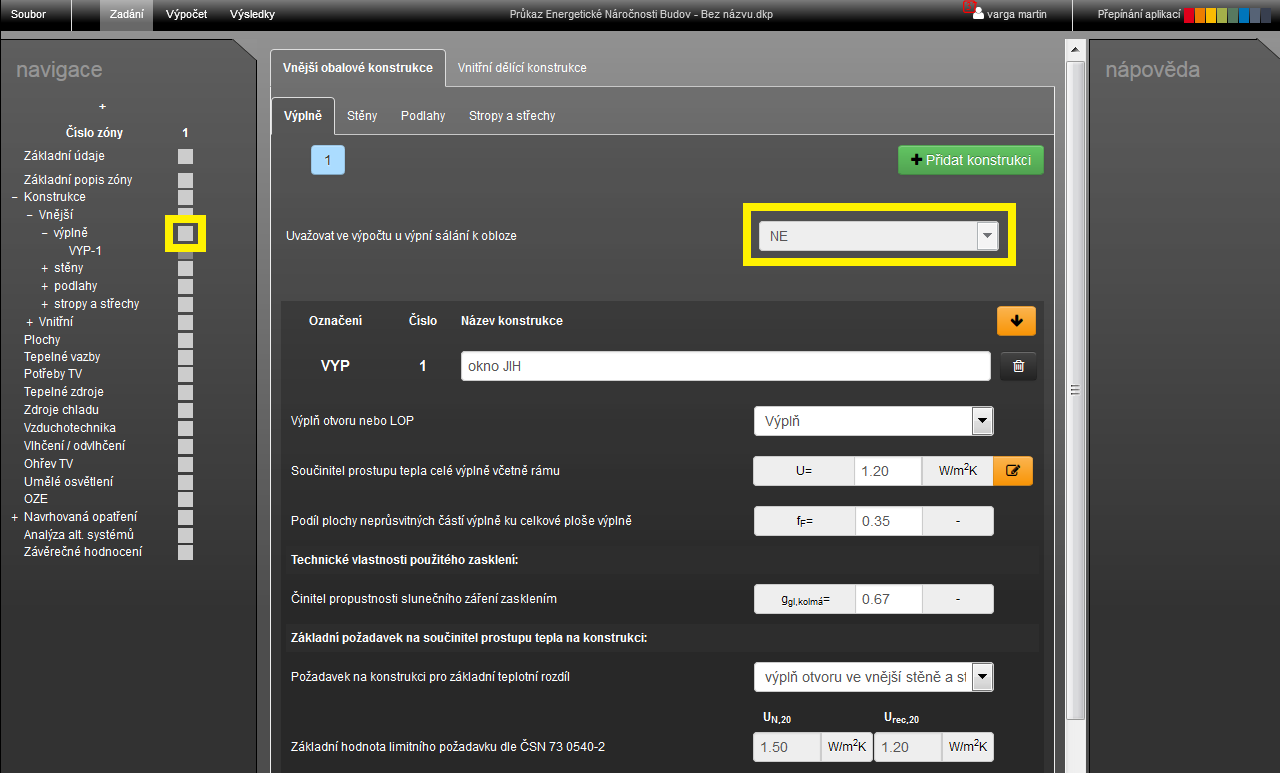The image size is (1280, 773).
Task: Select the red application swatch
Action: coord(1189,16)
